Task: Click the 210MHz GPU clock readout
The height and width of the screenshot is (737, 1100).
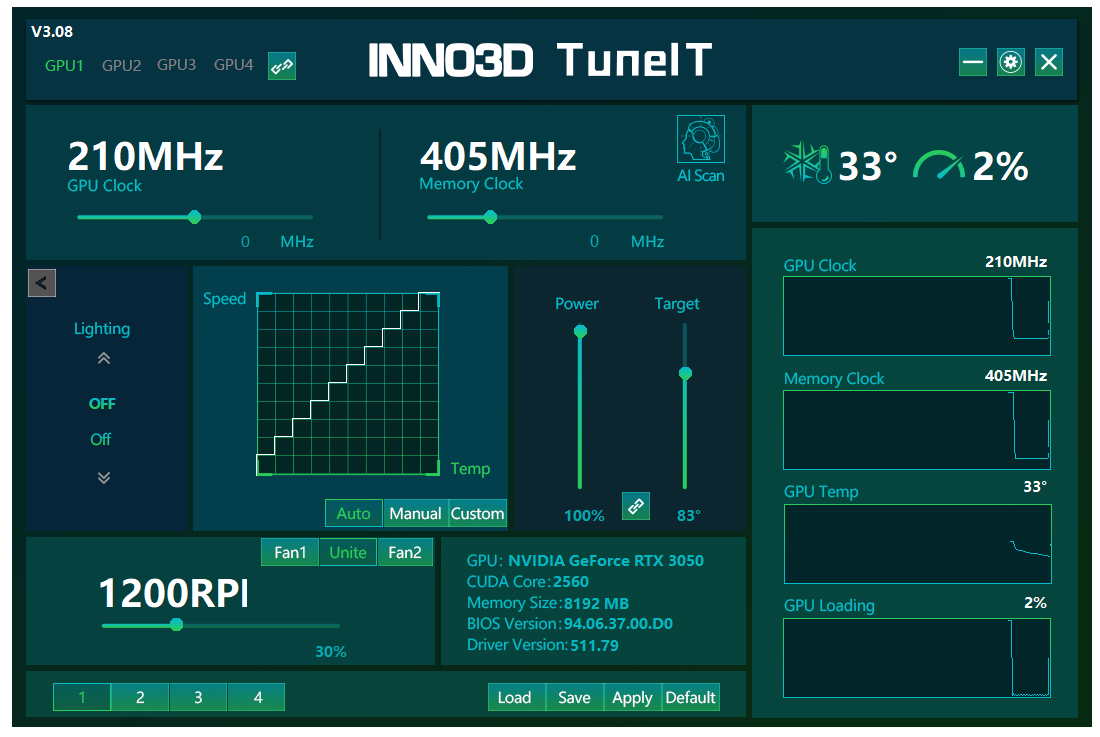Action: click(x=145, y=156)
